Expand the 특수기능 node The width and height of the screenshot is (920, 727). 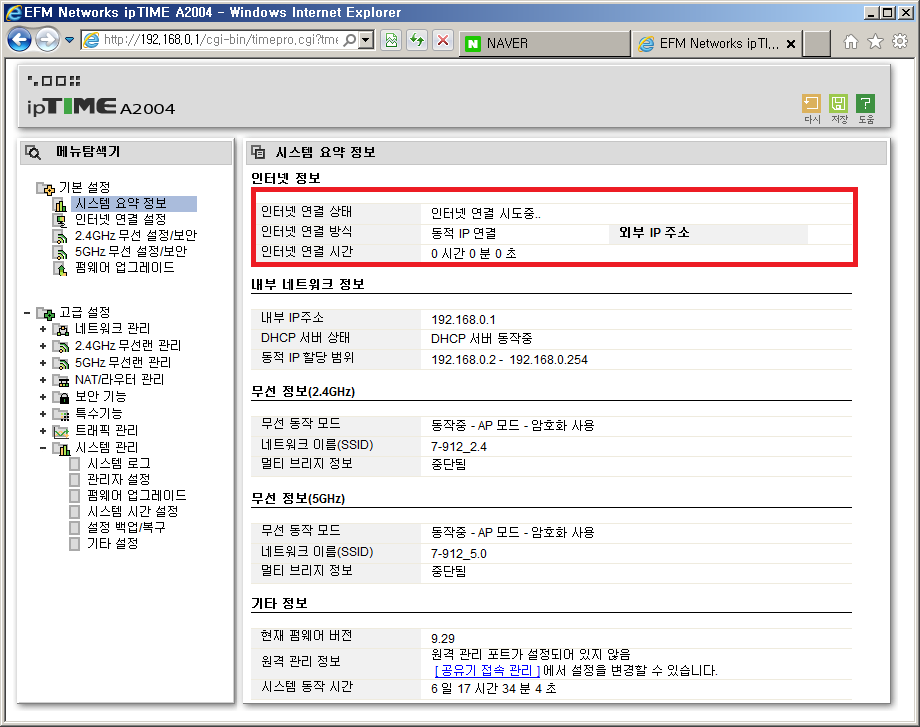(x=43, y=414)
